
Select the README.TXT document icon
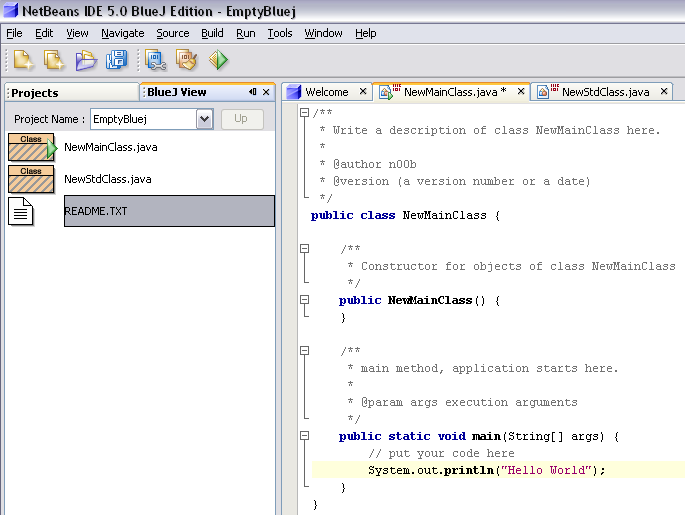[21, 211]
